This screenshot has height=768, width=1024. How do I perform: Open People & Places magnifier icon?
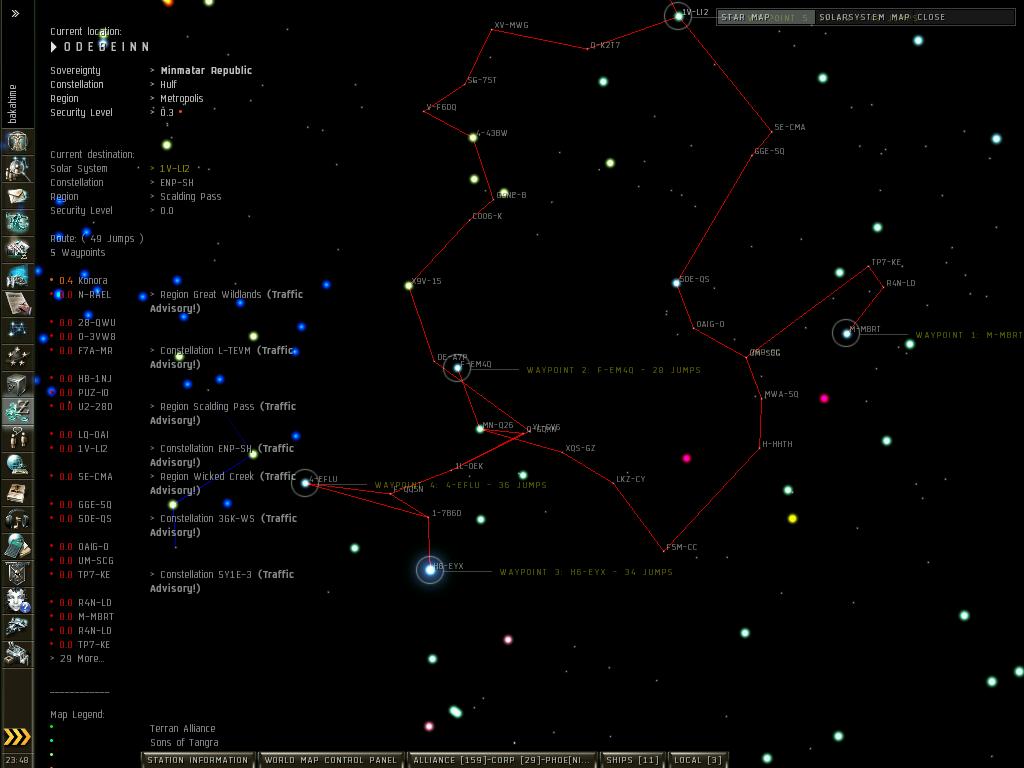17,168
